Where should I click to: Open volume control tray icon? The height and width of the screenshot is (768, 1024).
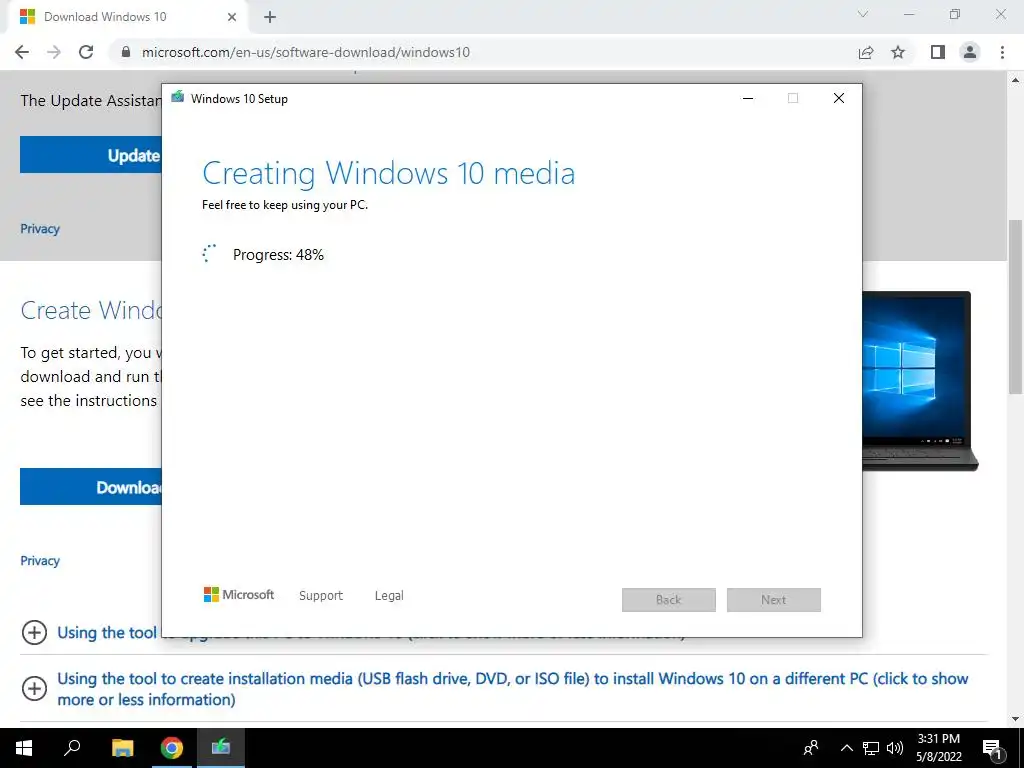pyautogui.click(x=895, y=748)
